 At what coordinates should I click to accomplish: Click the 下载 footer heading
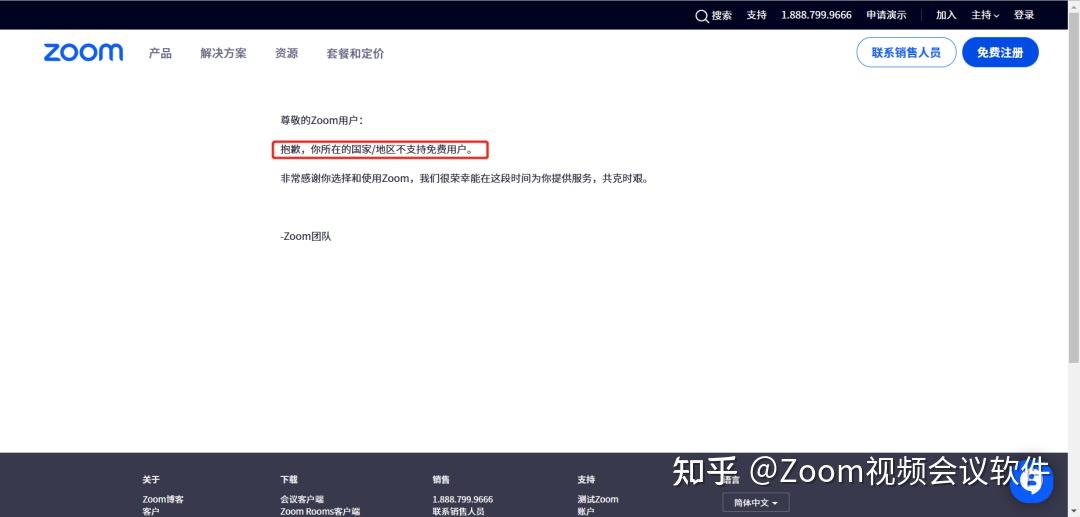[289, 479]
